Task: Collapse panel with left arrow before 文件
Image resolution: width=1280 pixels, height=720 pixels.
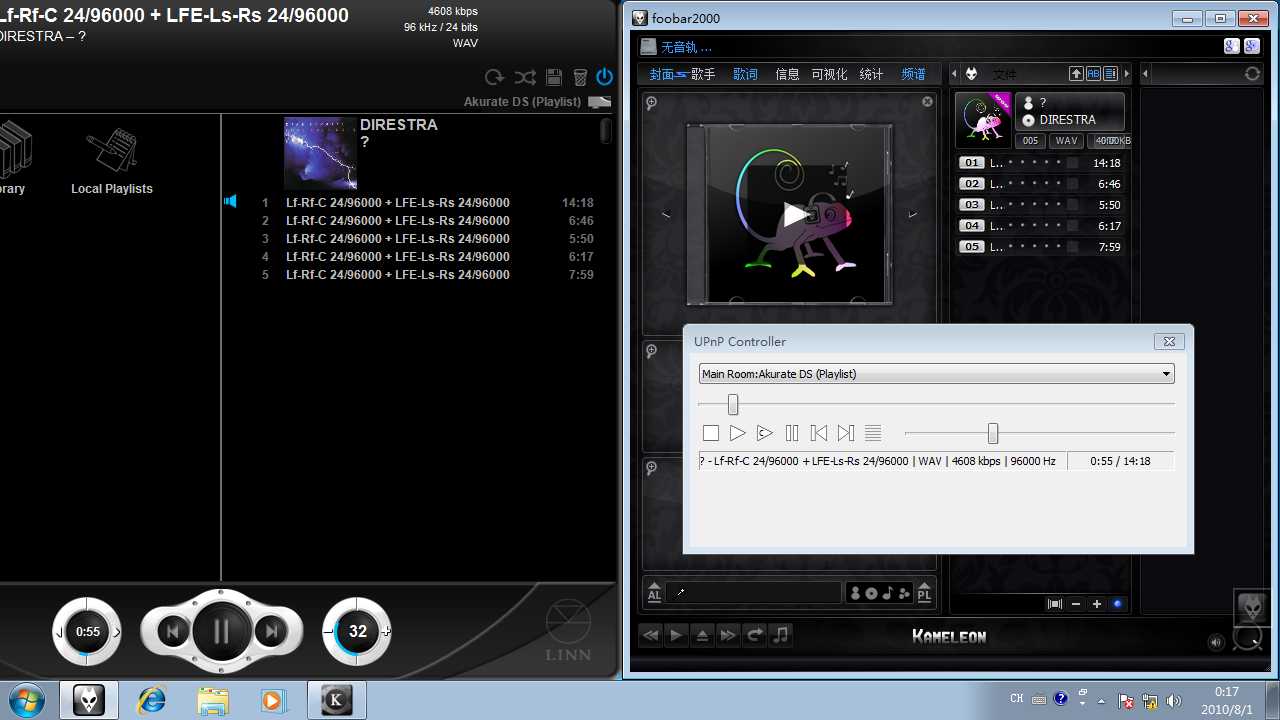Action: pos(954,74)
